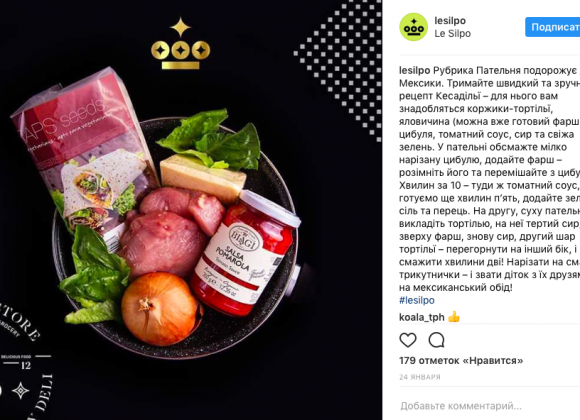Like the post with the heart icon
The image size is (580, 420).
pos(408,340)
